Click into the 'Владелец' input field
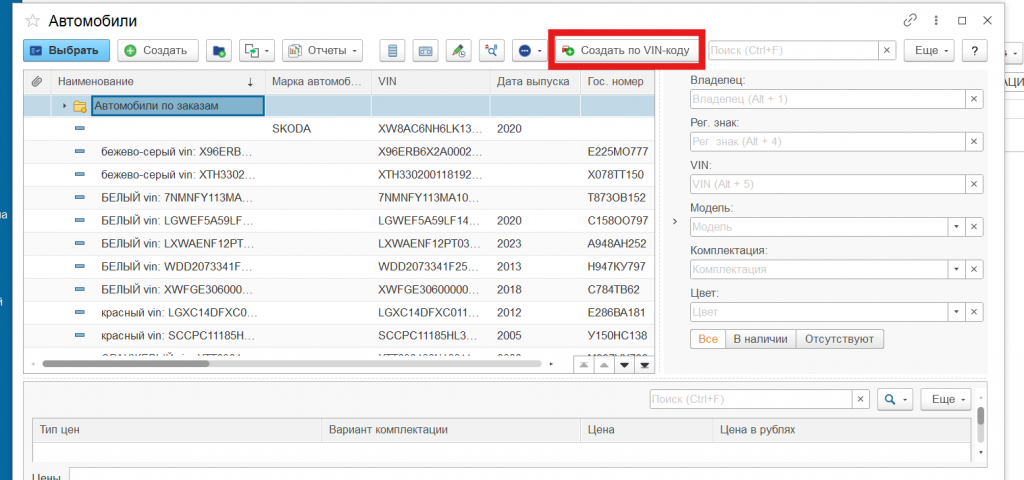 tap(827, 99)
